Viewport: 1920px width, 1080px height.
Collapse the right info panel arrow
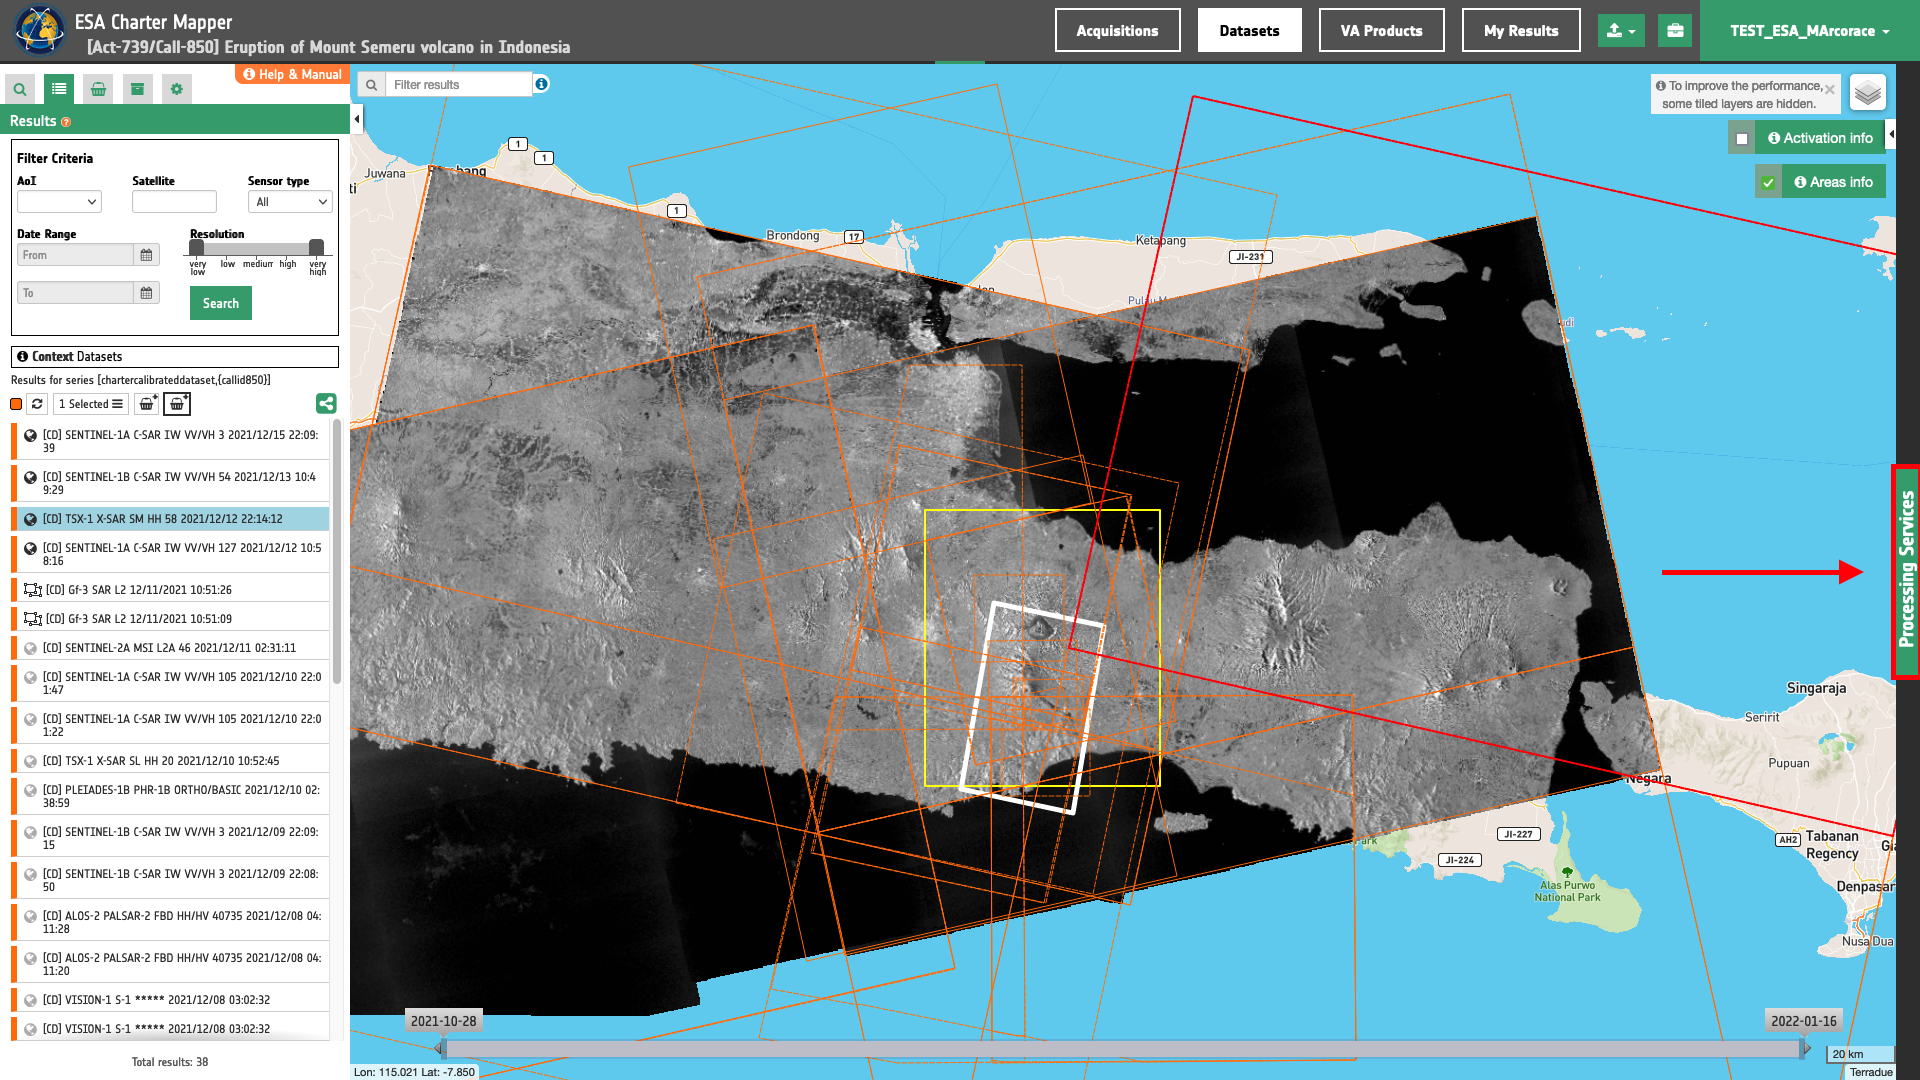click(x=1890, y=135)
